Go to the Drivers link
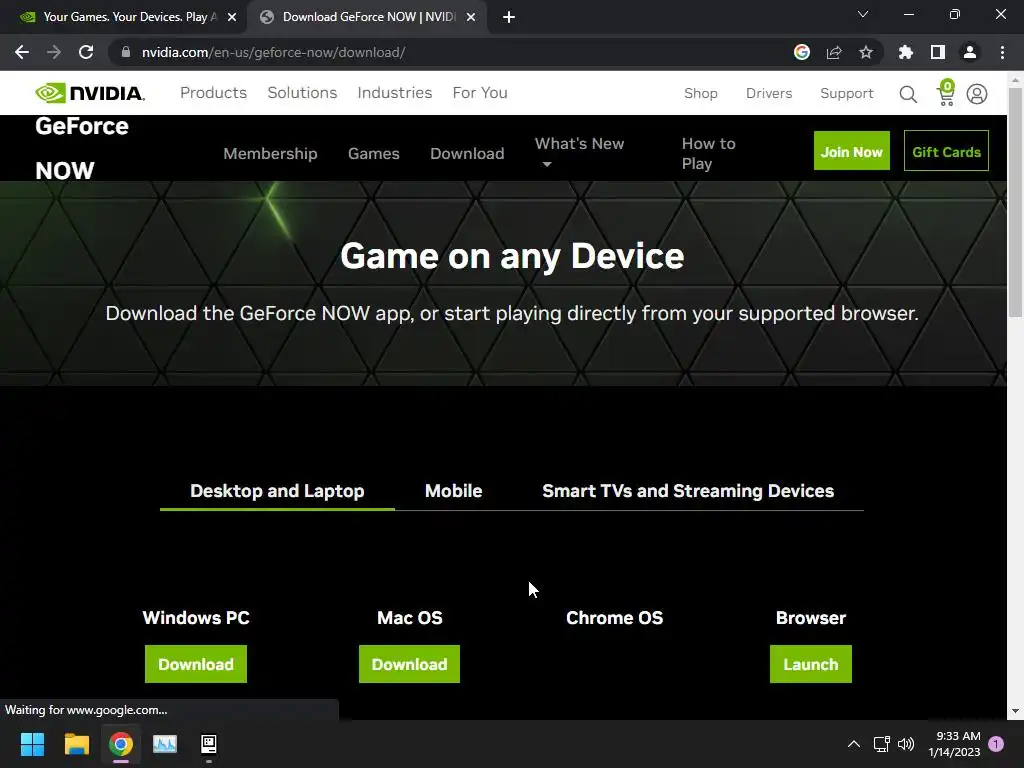Image resolution: width=1024 pixels, height=768 pixels. point(769,93)
